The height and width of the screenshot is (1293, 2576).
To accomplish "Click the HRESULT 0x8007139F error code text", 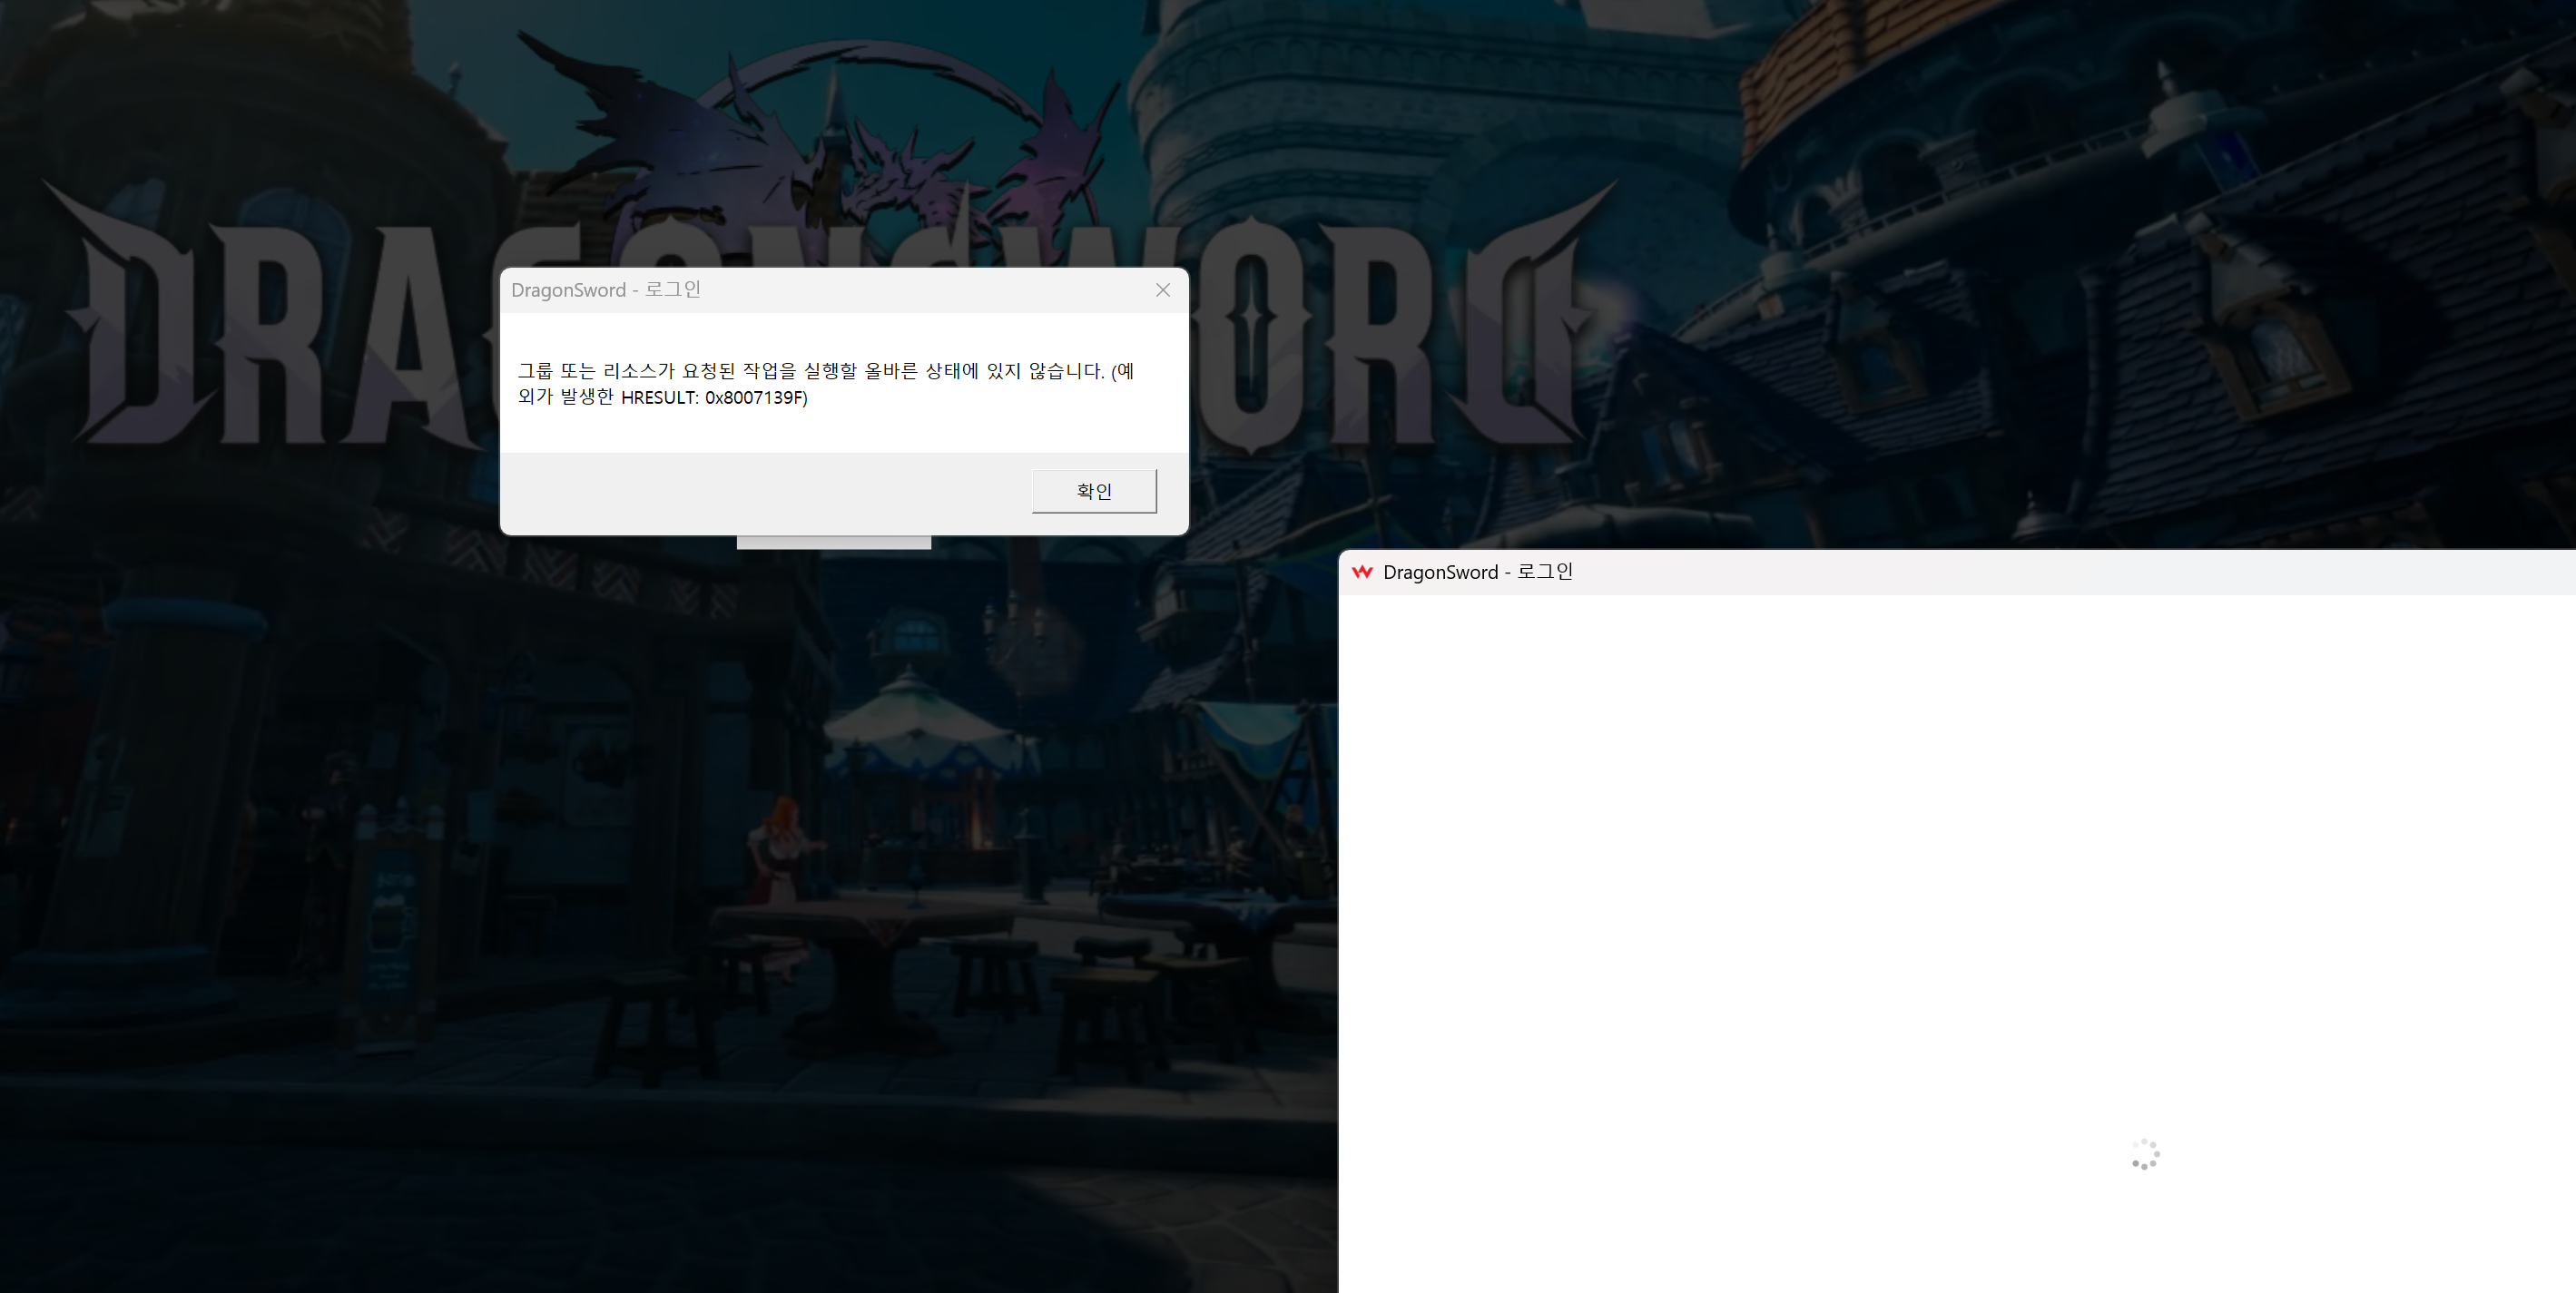I will click(x=713, y=398).
